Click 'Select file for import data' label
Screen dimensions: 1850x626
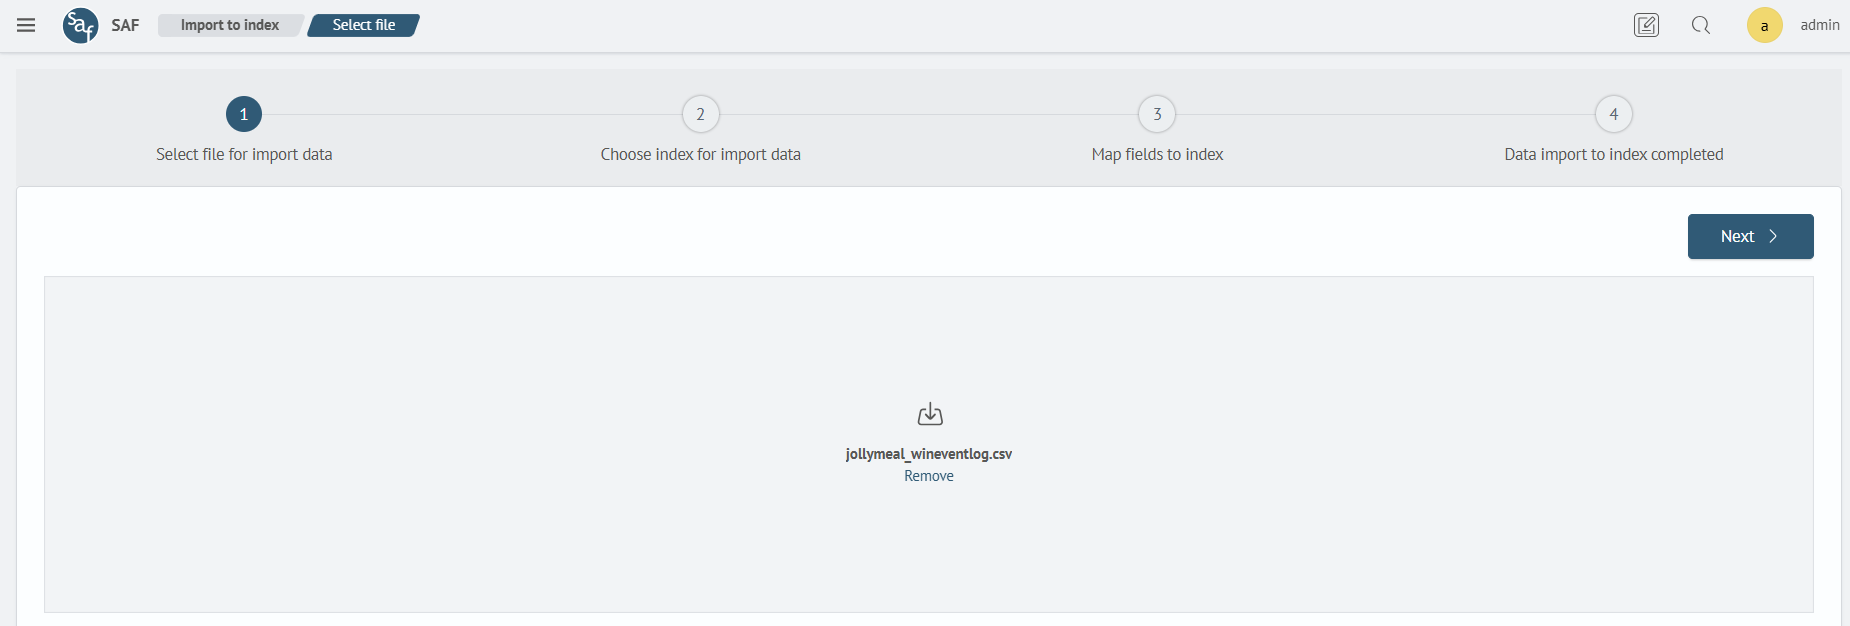(x=244, y=154)
